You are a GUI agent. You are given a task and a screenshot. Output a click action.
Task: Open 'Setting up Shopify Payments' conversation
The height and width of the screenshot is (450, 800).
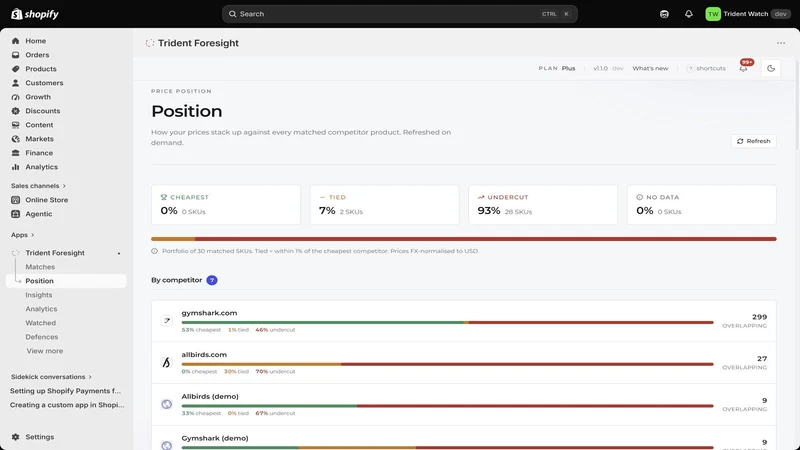[x=65, y=391]
